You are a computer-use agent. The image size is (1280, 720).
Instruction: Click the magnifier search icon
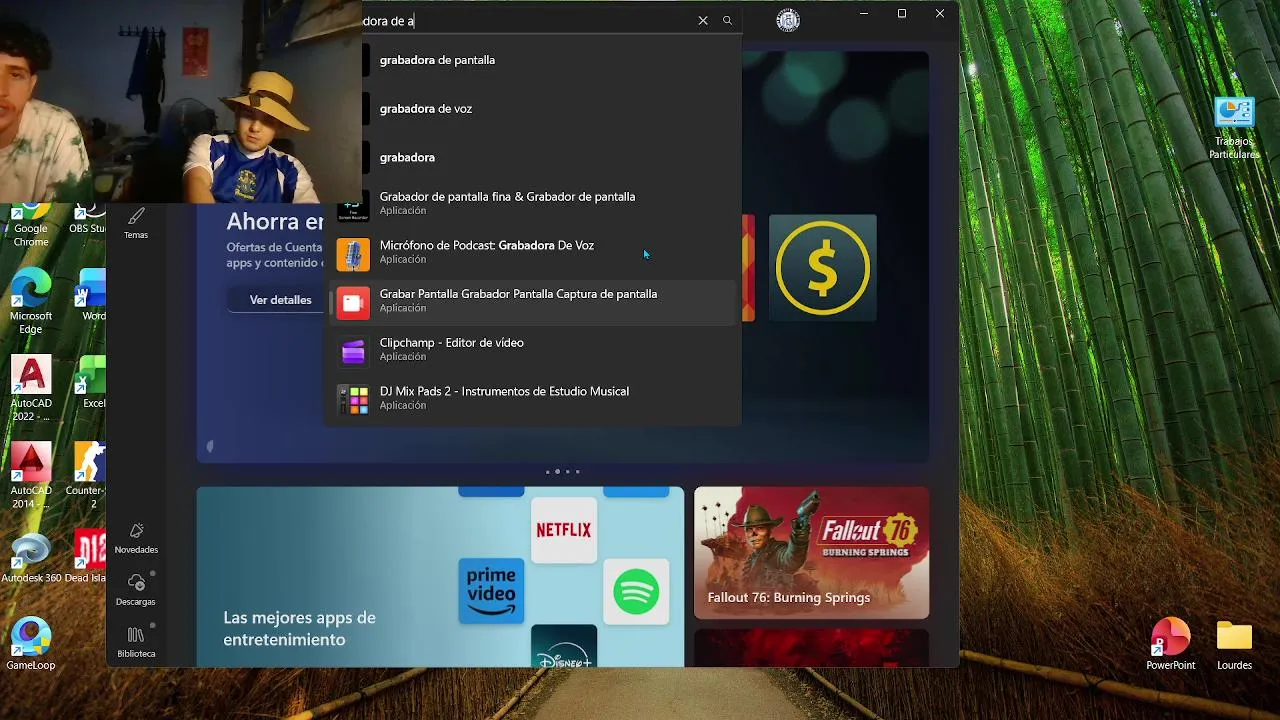(727, 20)
